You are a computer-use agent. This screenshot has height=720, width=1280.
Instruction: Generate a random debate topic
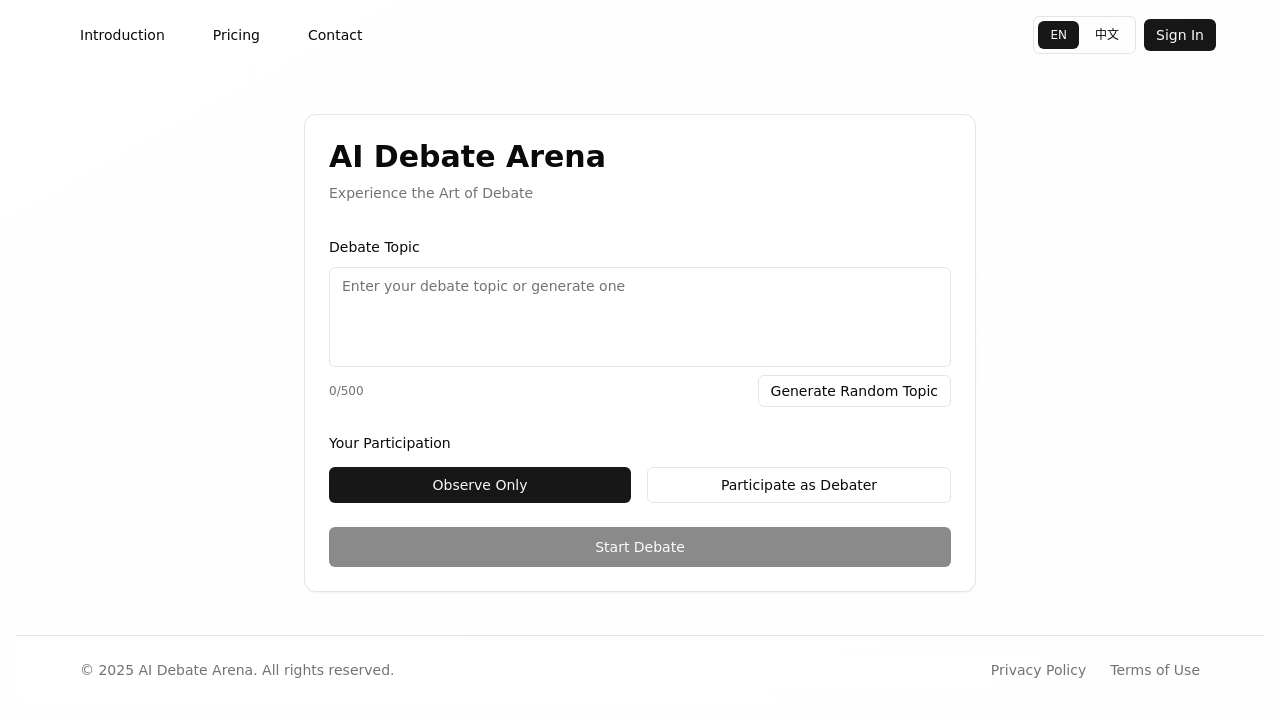point(854,391)
